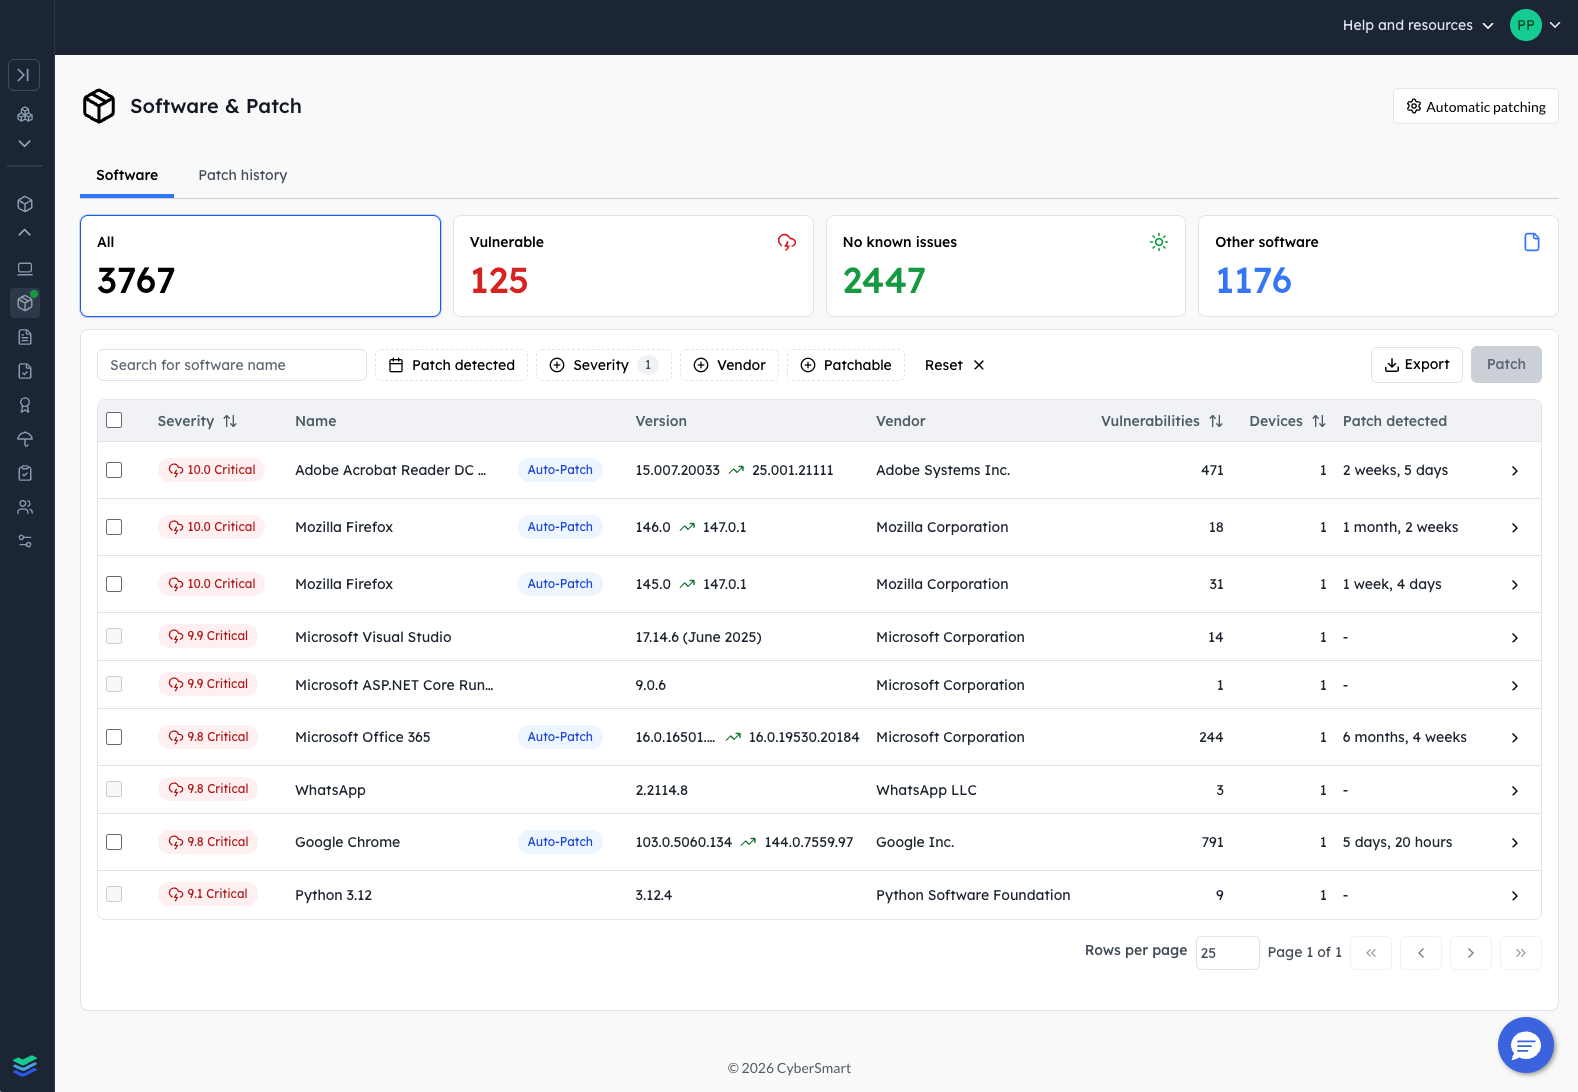Open the users icon in sidebar
The image size is (1578, 1092).
tap(25, 507)
